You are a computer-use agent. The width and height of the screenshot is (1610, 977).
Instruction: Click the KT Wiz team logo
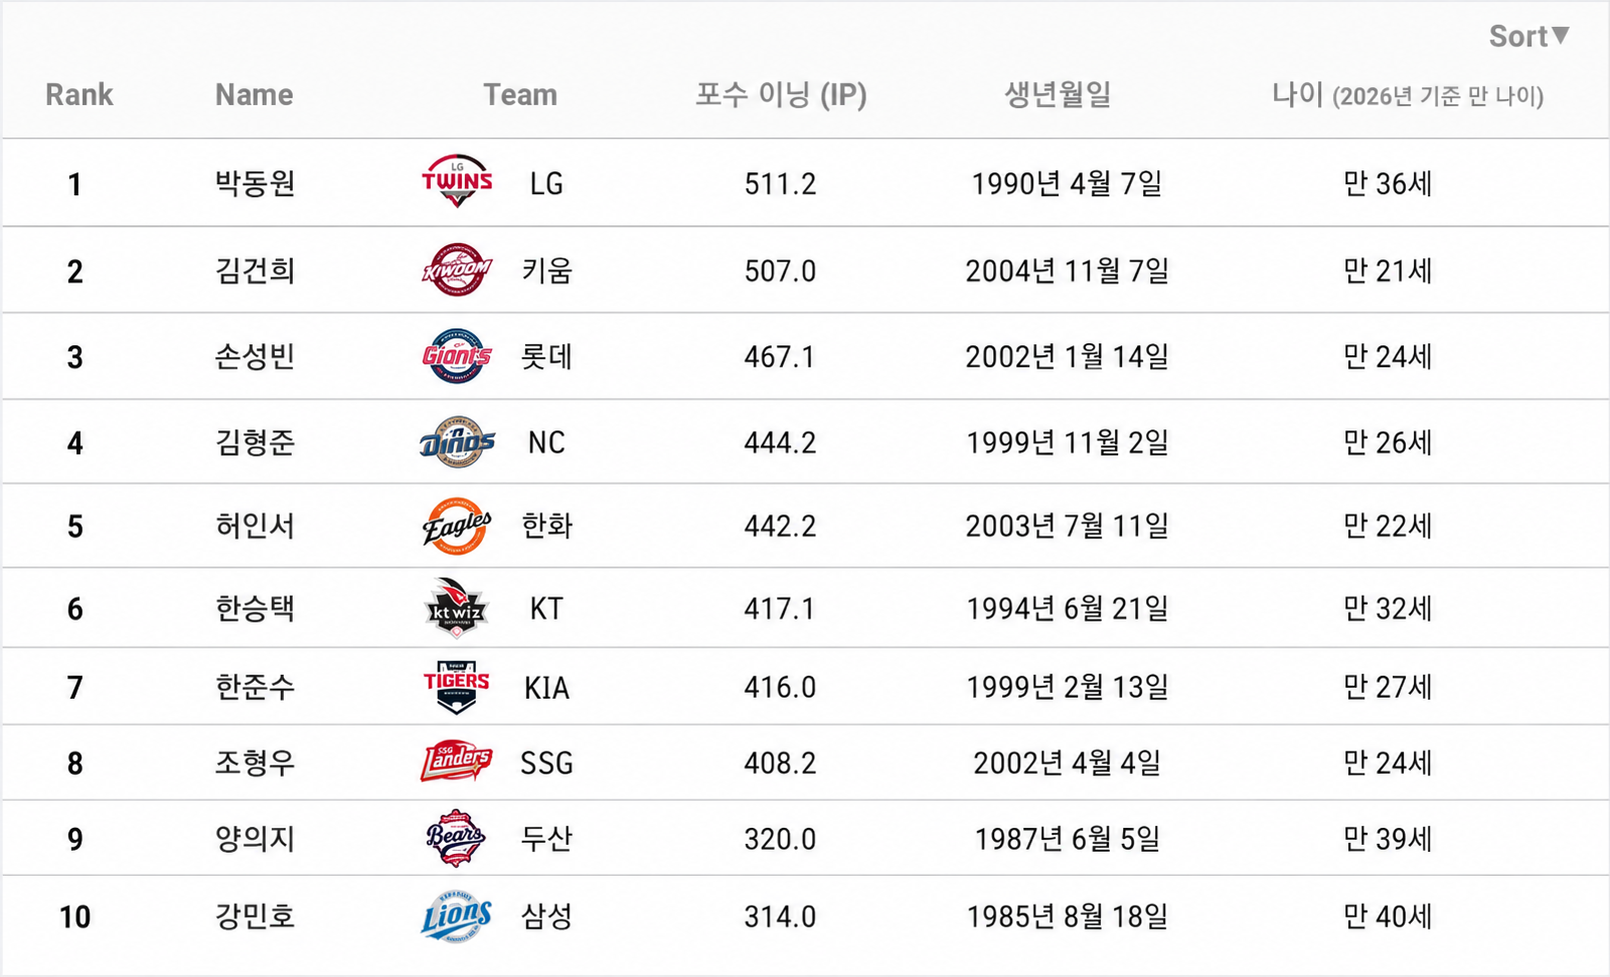coord(457,608)
